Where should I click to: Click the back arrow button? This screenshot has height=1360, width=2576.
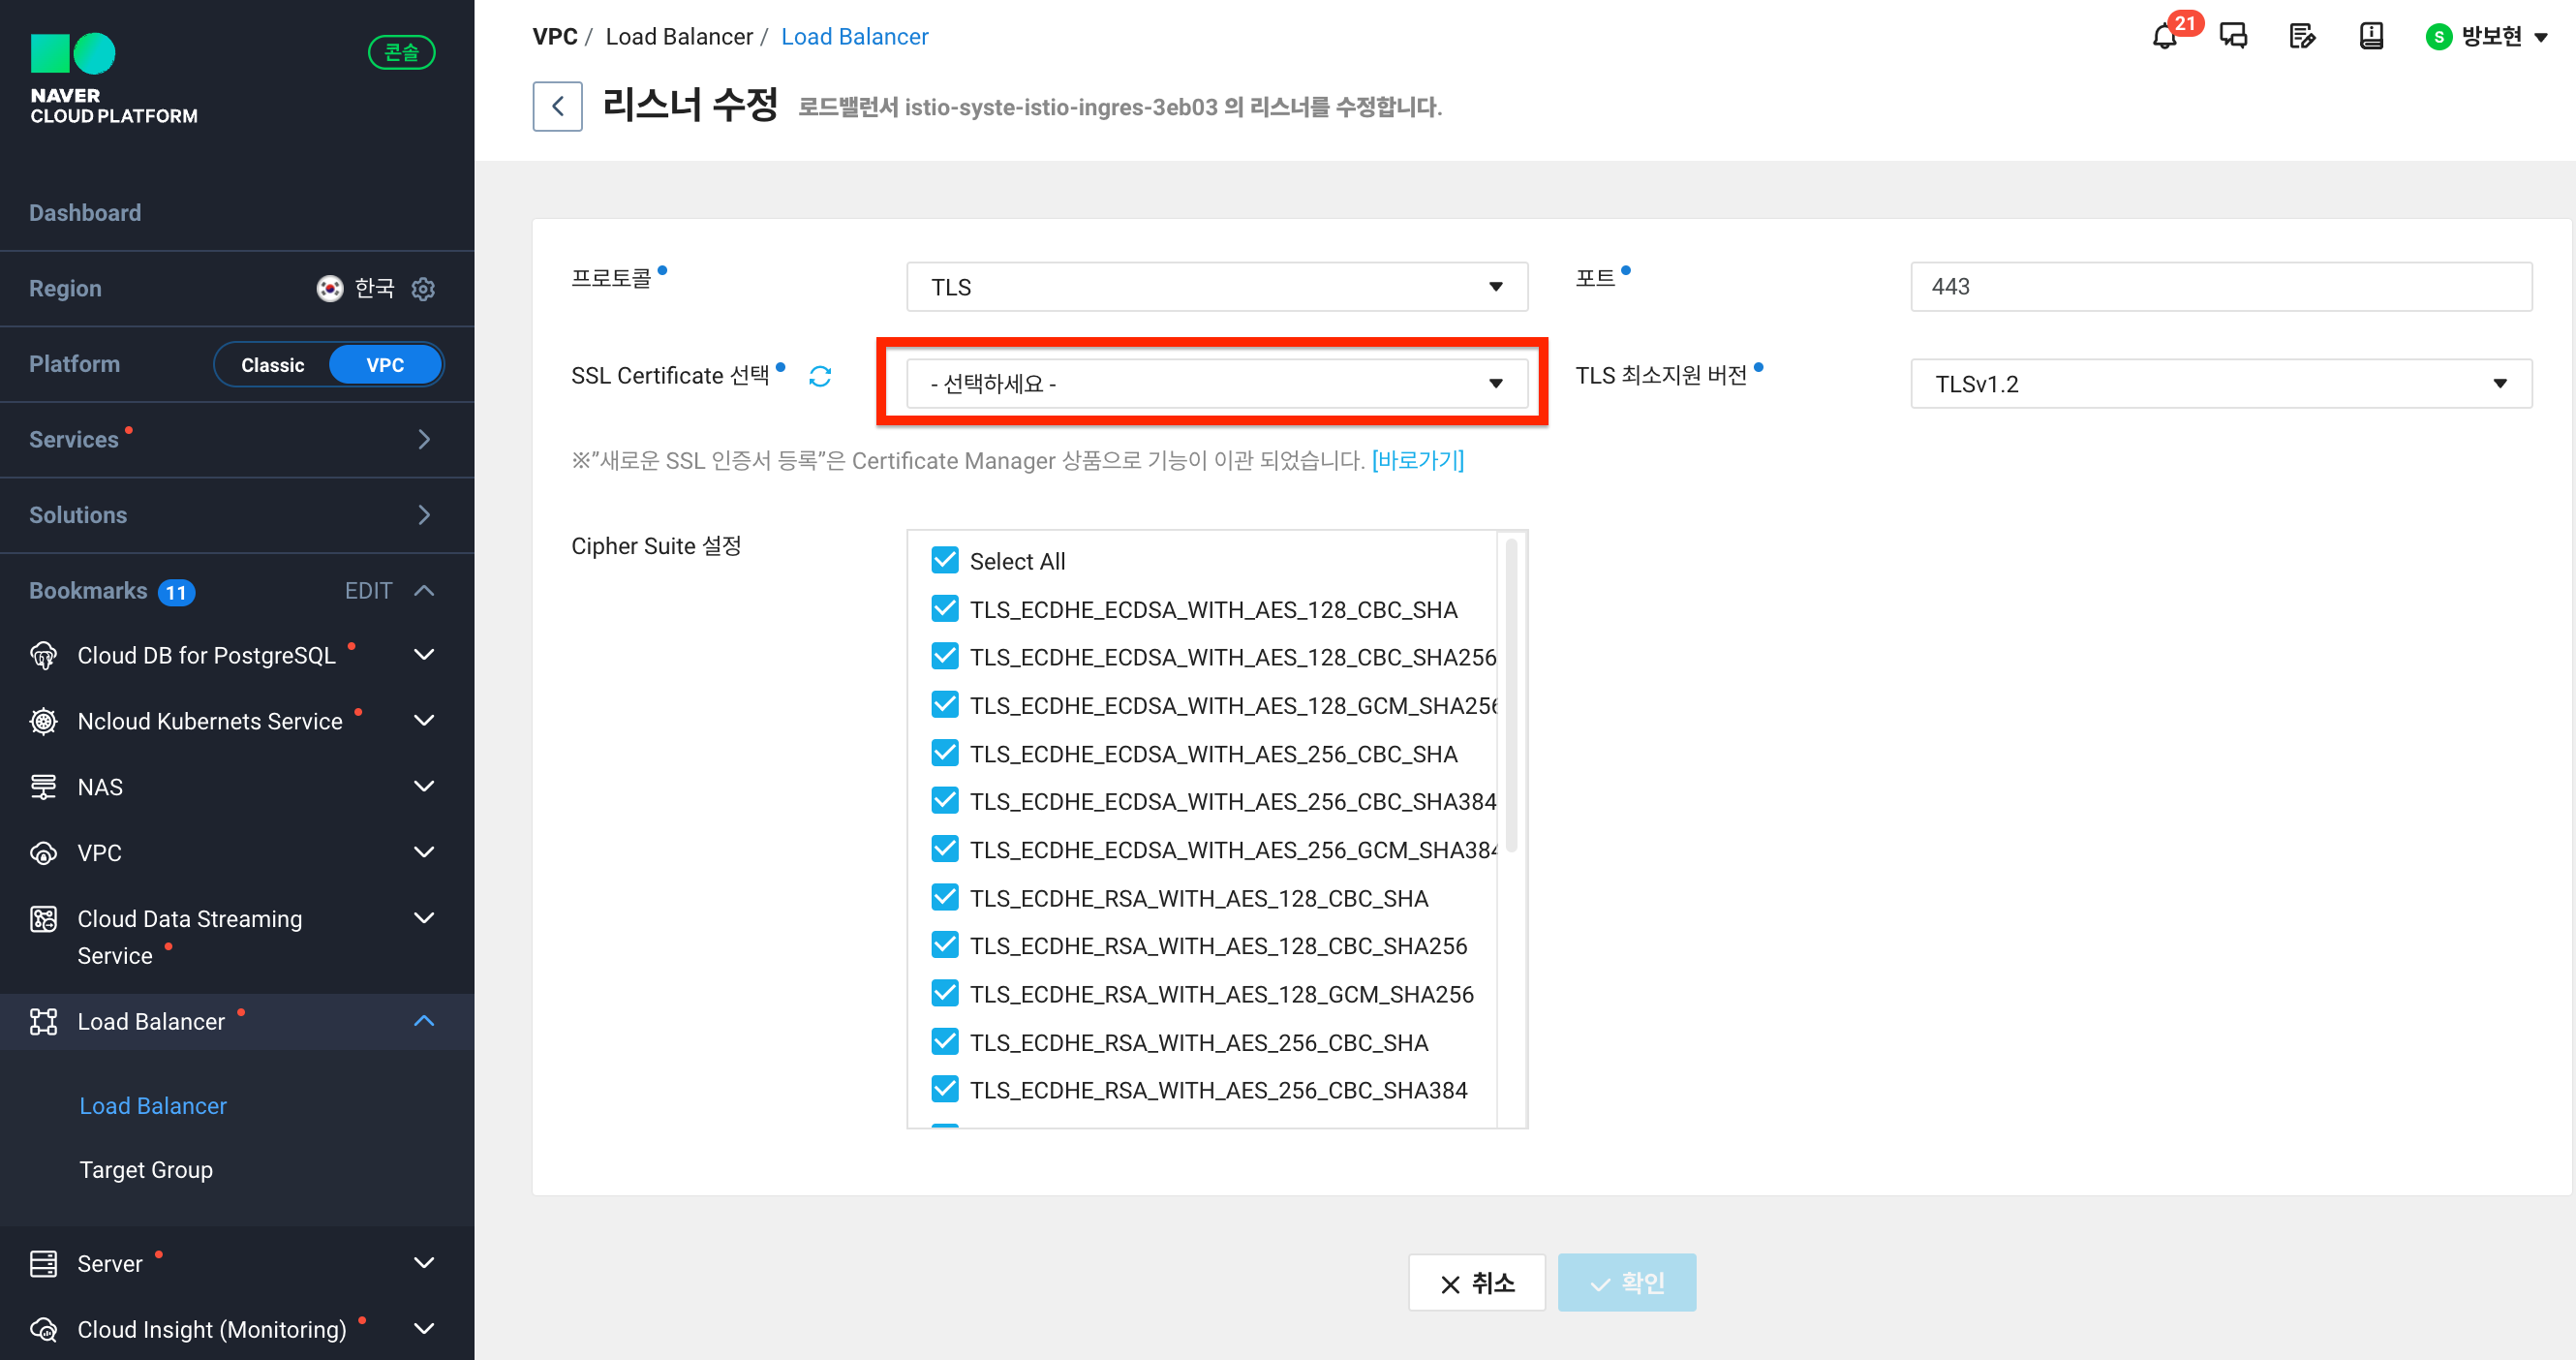coord(557,106)
